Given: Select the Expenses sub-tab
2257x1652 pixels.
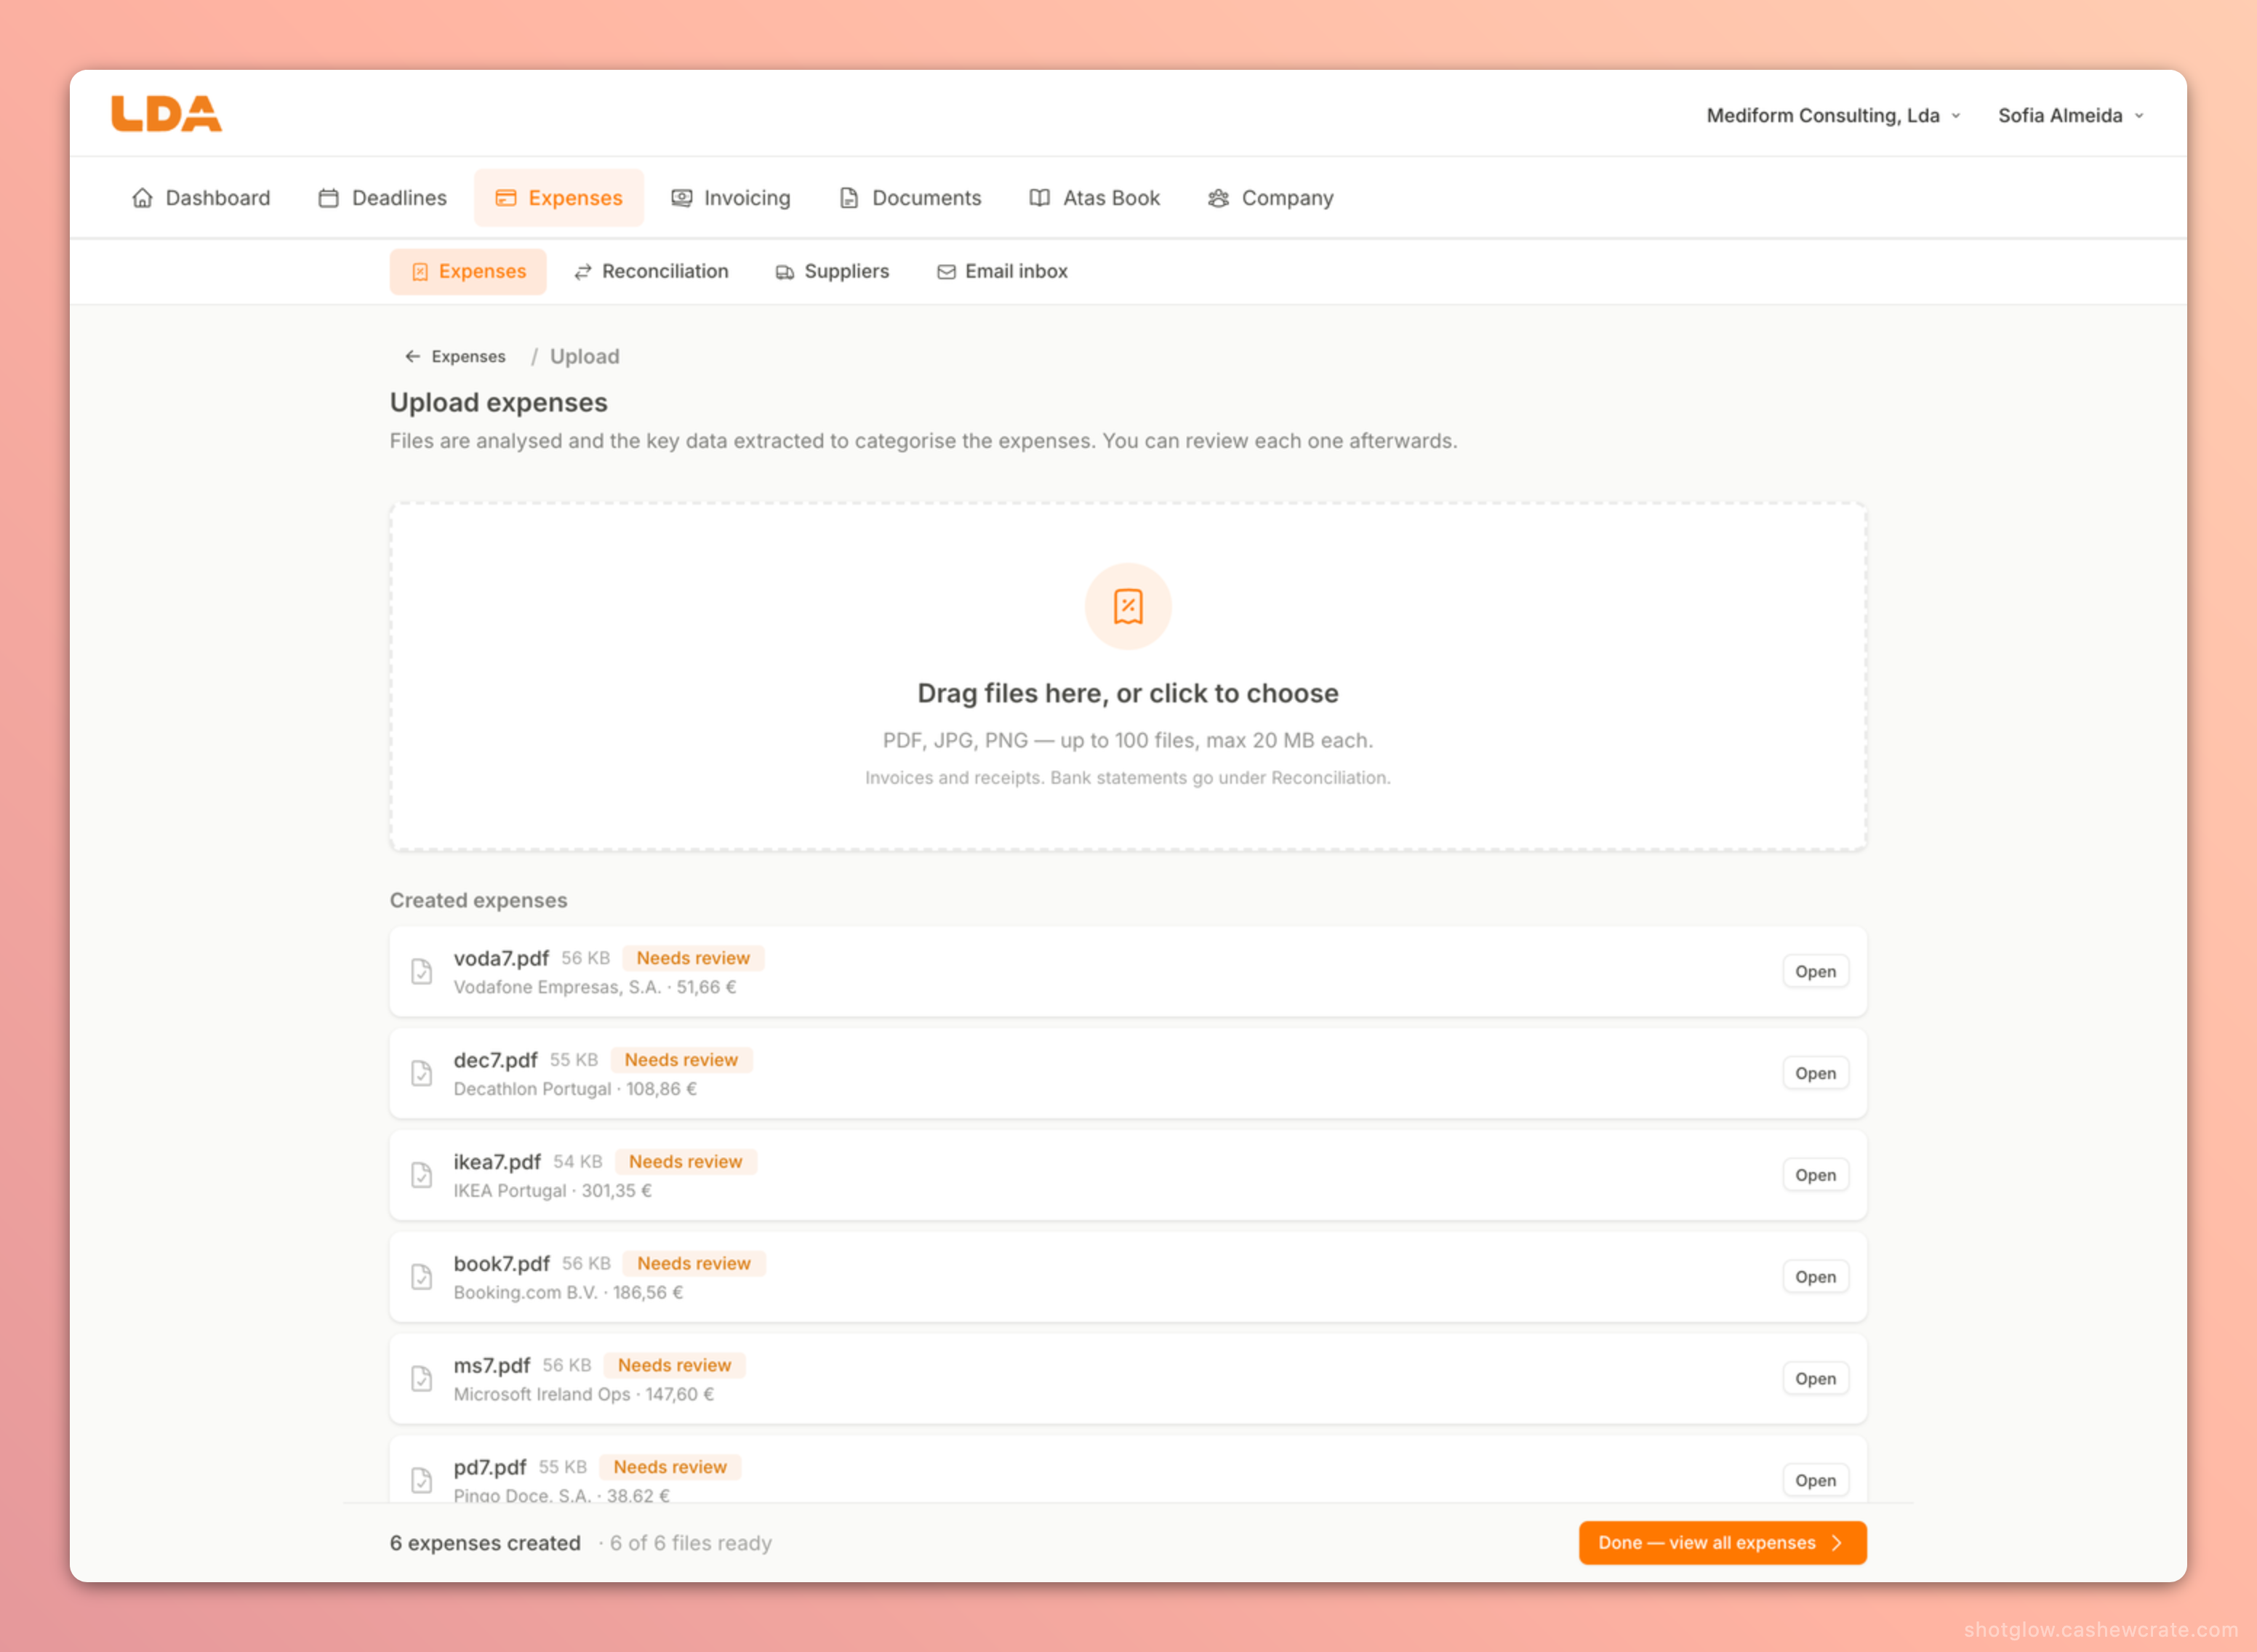Looking at the screenshot, I should coord(468,272).
